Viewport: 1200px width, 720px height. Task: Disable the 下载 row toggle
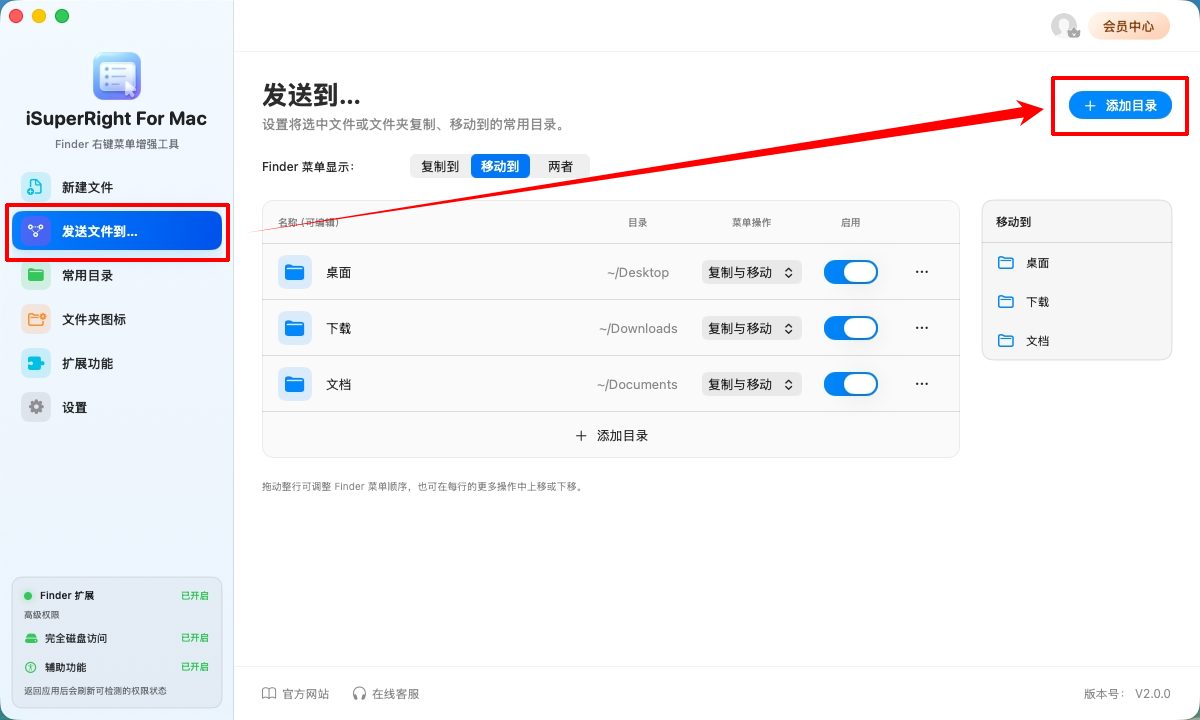(x=851, y=328)
